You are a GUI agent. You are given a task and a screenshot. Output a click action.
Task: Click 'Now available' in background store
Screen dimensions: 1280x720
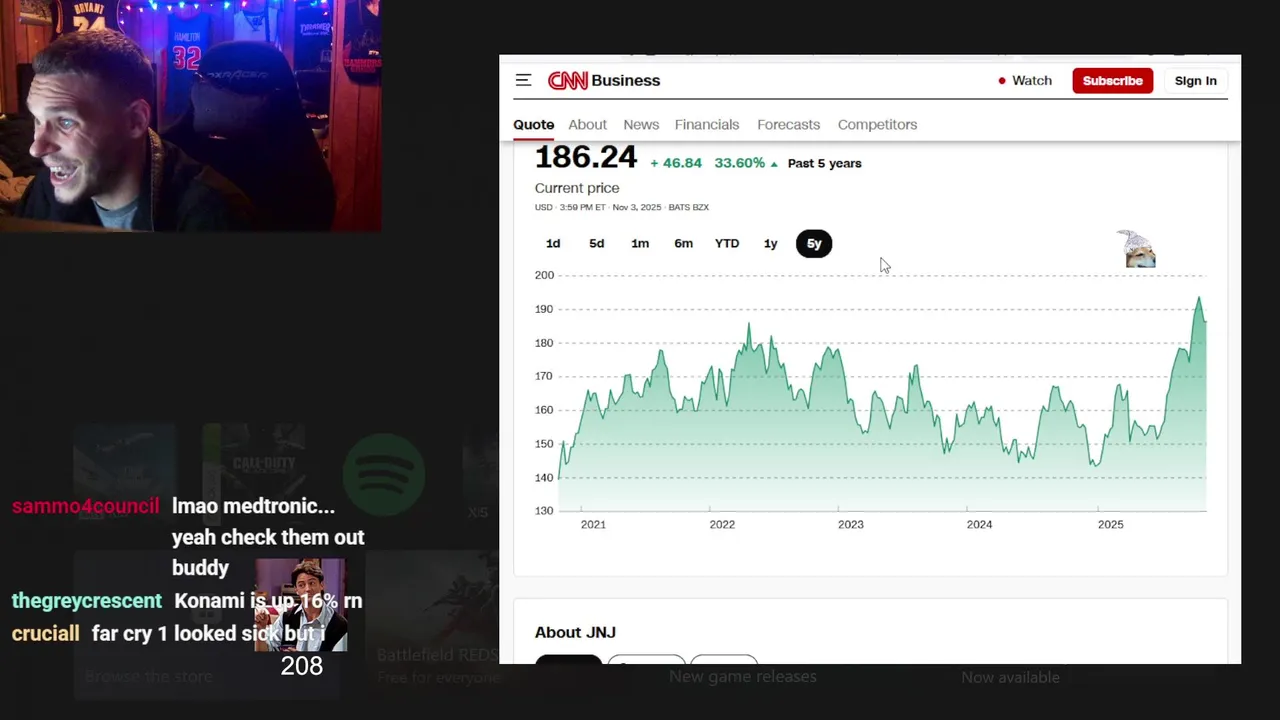point(1010,678)
